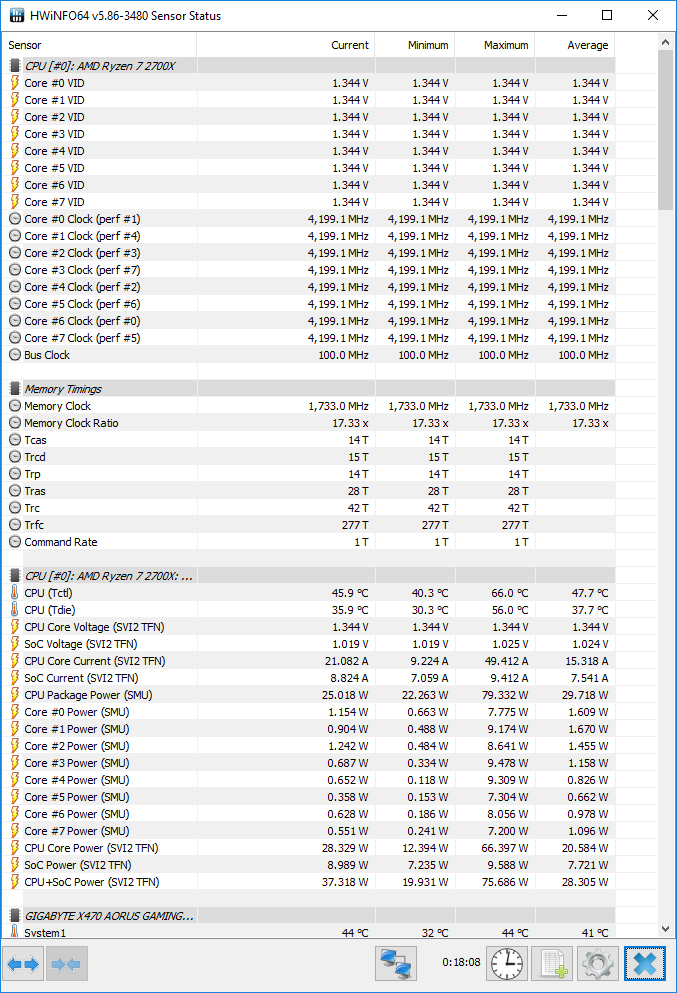This screenshot has height=993, width=677.
Task: Select Core #6 Clock (perf #0) row
Action: [x=308, y=321]
